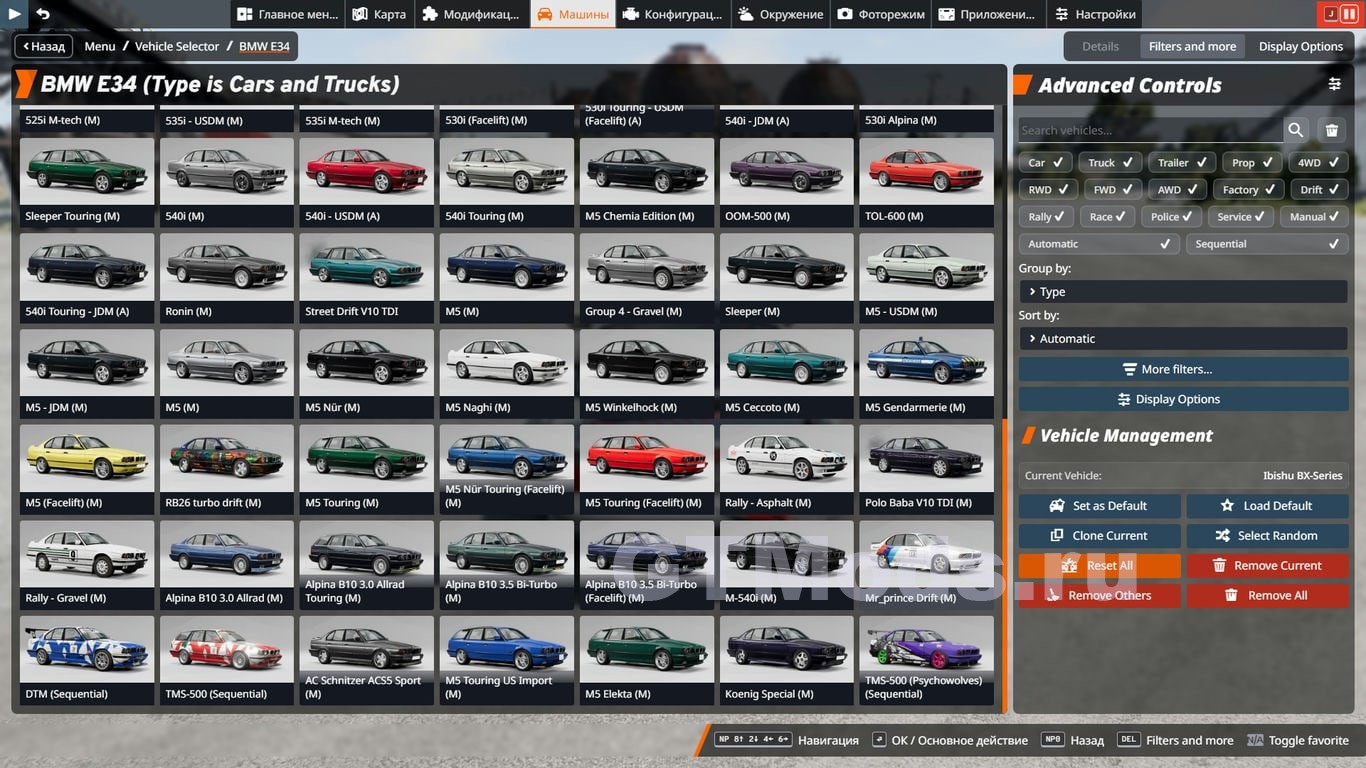Expand the Group by Type dropdown
Viewport: 1366px width, 768px height.
(x=1182, y=292)
